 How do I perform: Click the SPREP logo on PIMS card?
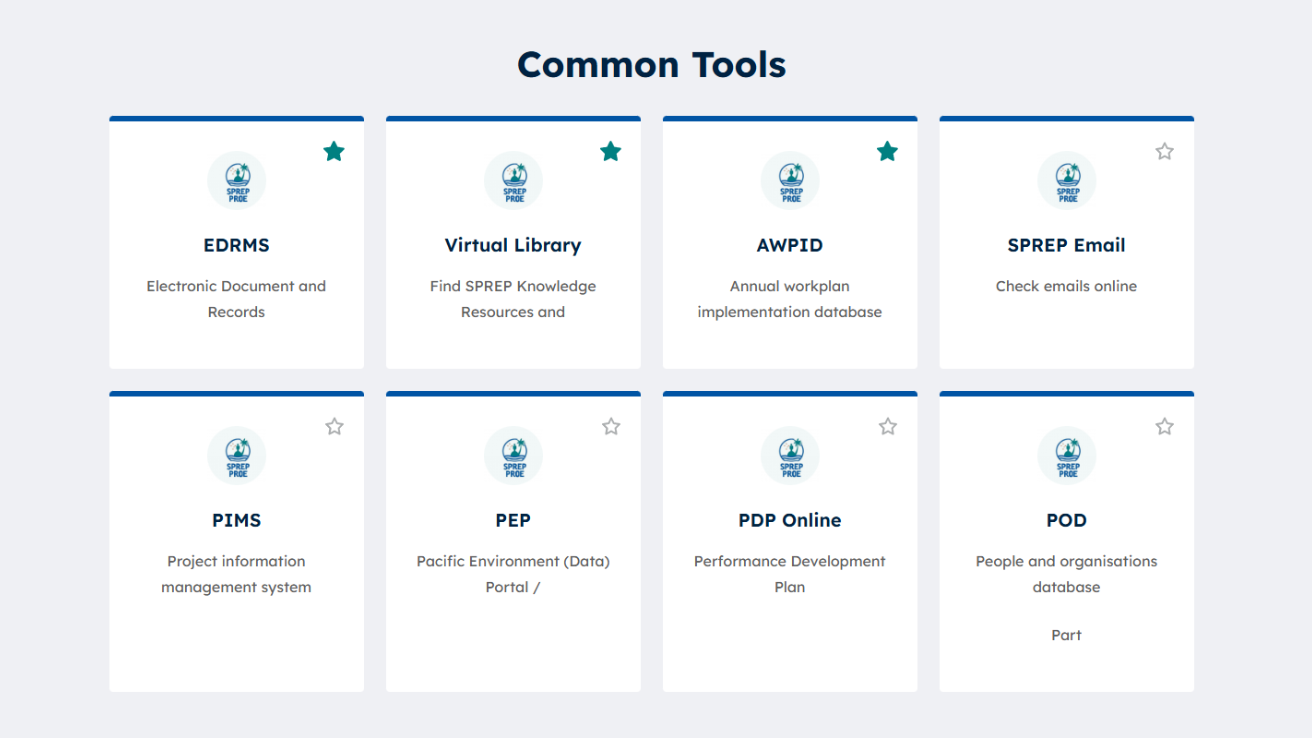(x=237, y=456)
